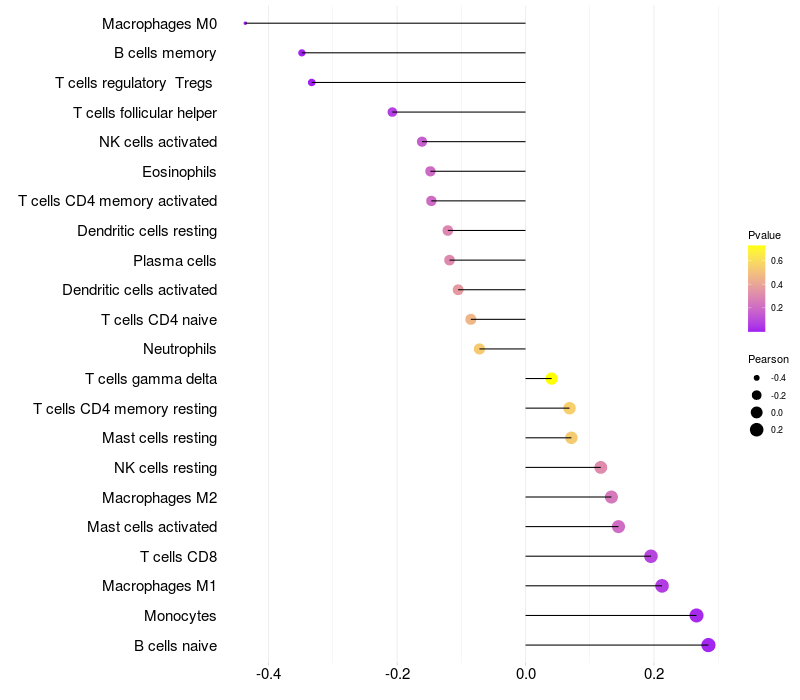Click the Pvalue color gradient legend bar

coord(757,289)
